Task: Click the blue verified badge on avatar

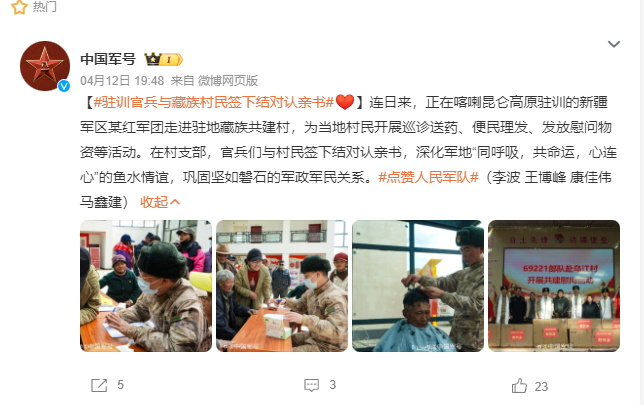Action: click(64, 86)
